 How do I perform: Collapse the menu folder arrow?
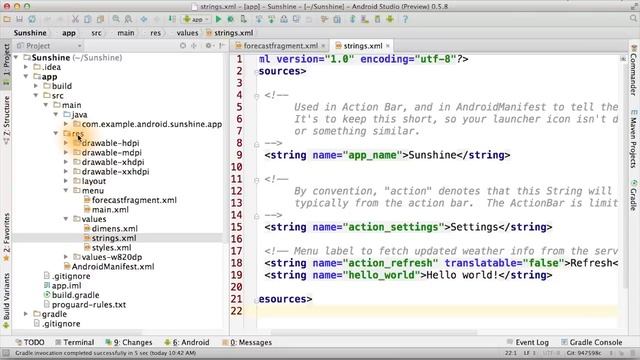pos(66,190)
